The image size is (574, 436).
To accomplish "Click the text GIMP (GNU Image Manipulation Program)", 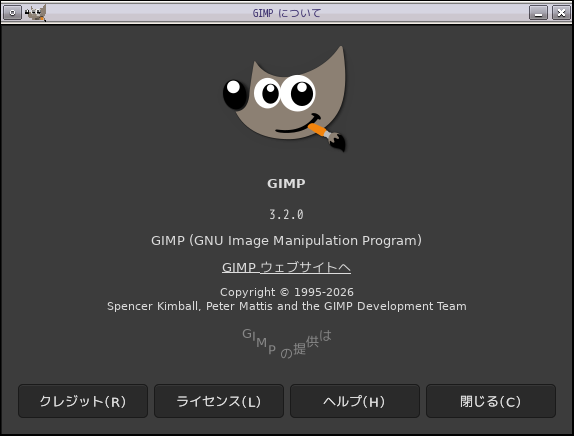I will pos(286,241).
